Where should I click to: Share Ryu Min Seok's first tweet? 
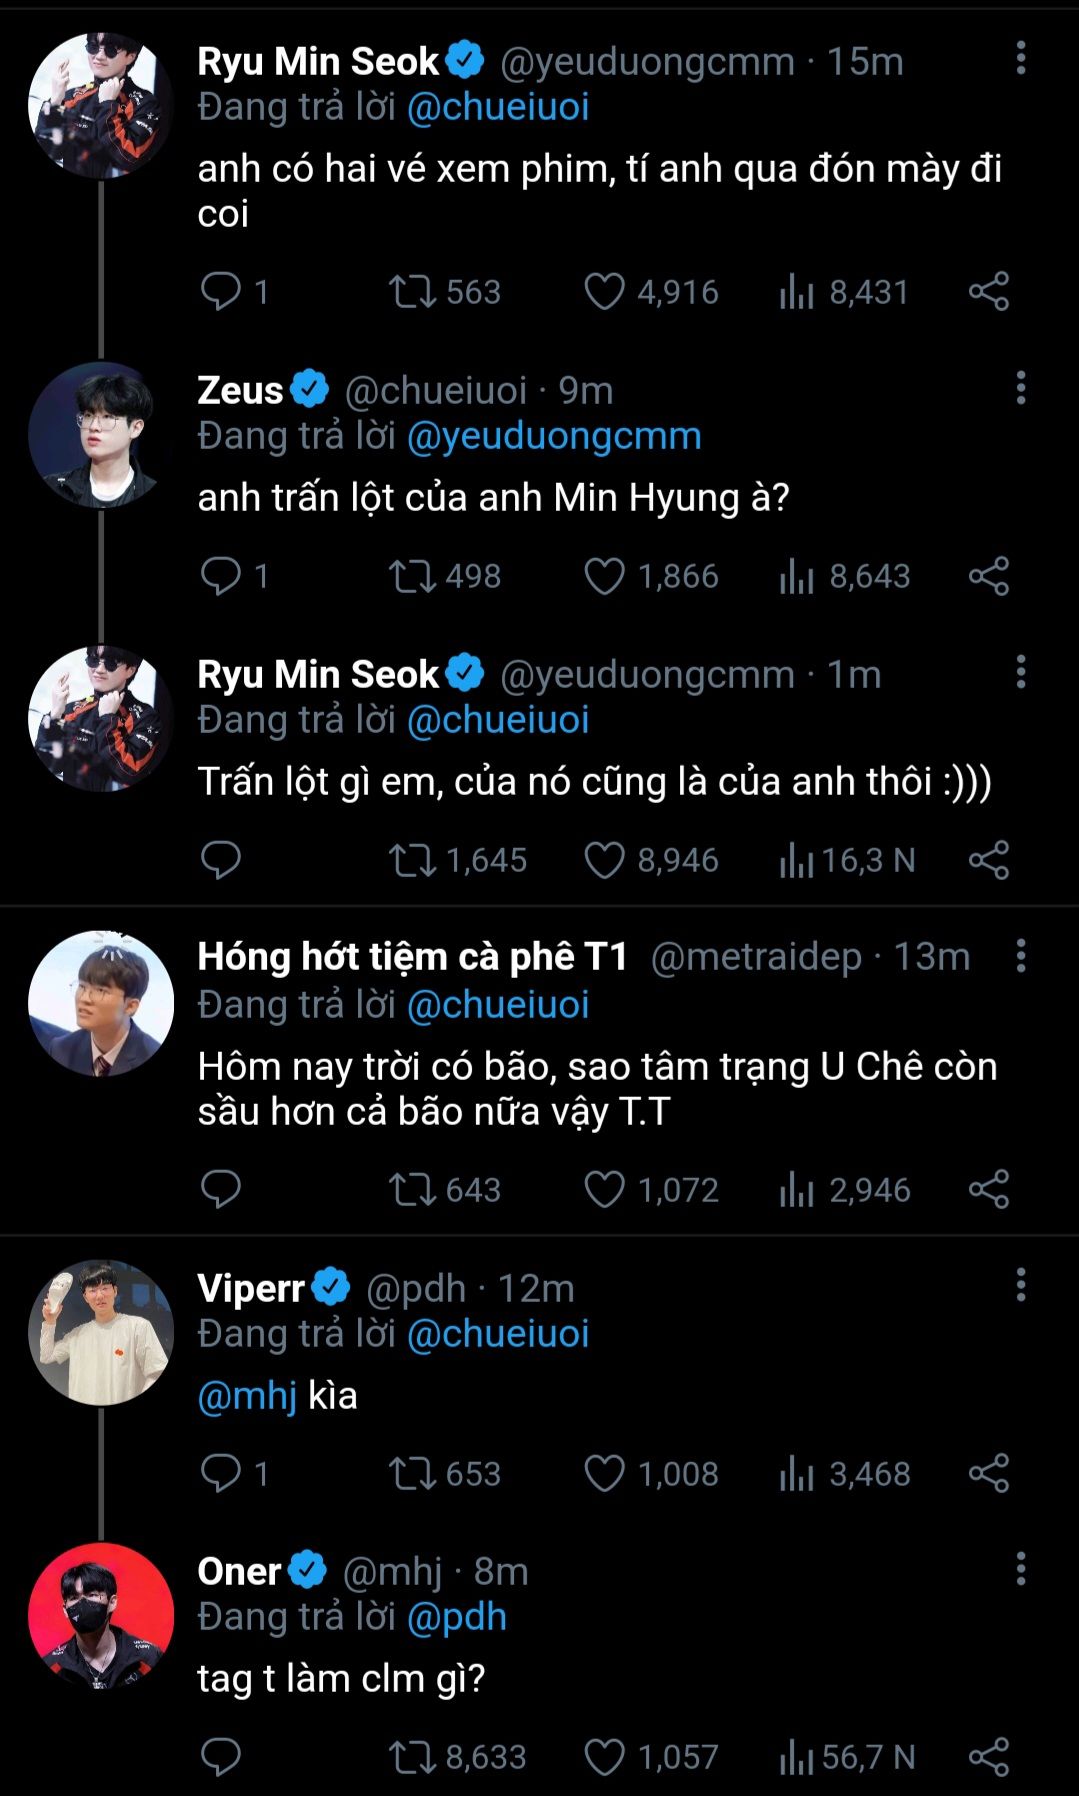point(989,292)
